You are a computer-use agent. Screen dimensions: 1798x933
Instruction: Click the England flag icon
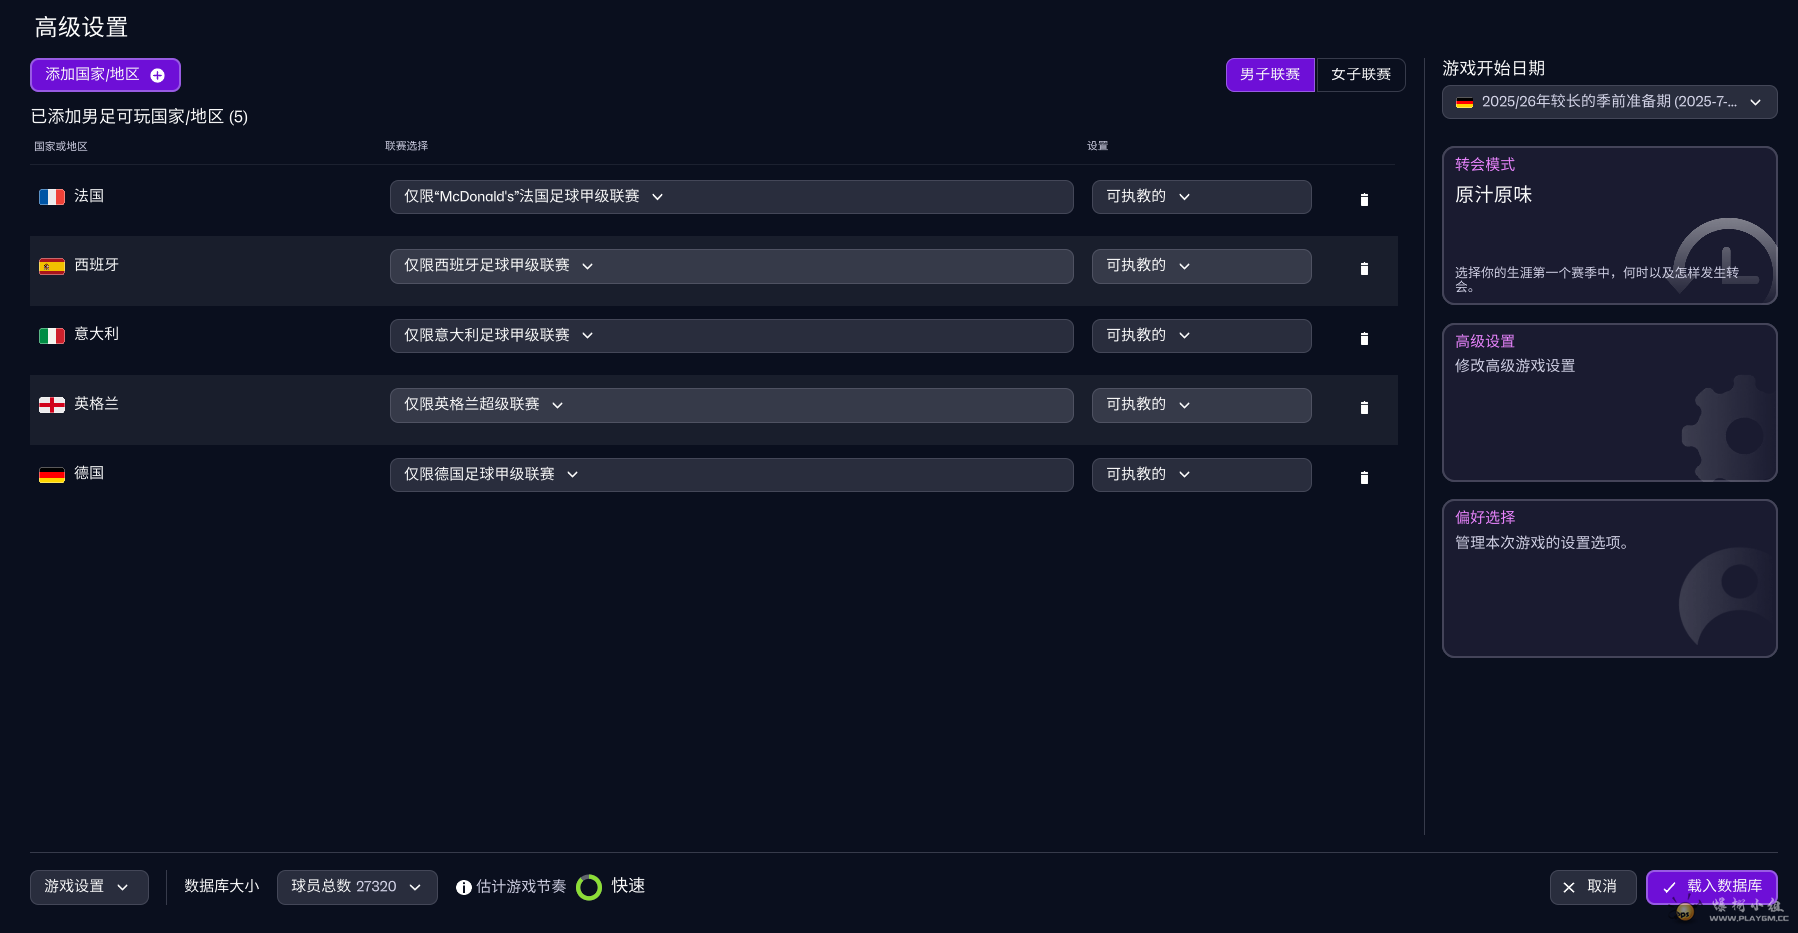click(52, 405)
